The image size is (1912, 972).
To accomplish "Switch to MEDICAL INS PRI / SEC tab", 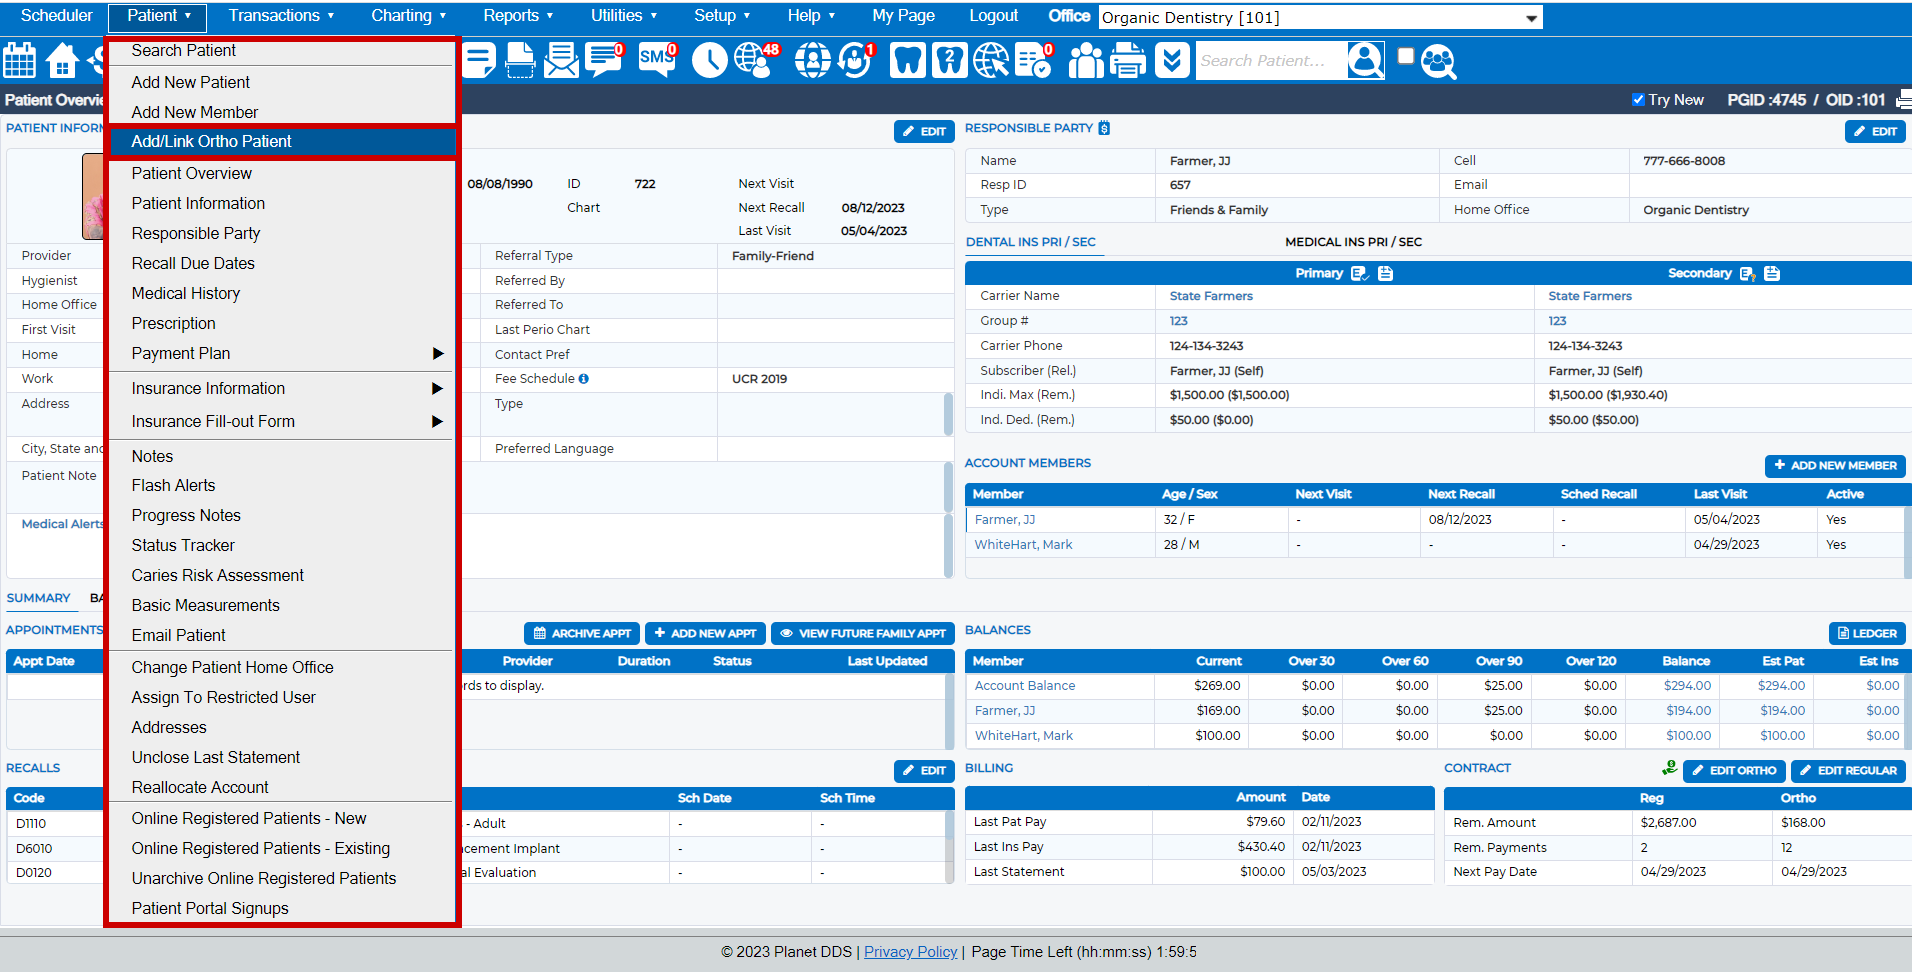I will point(1353,242).
